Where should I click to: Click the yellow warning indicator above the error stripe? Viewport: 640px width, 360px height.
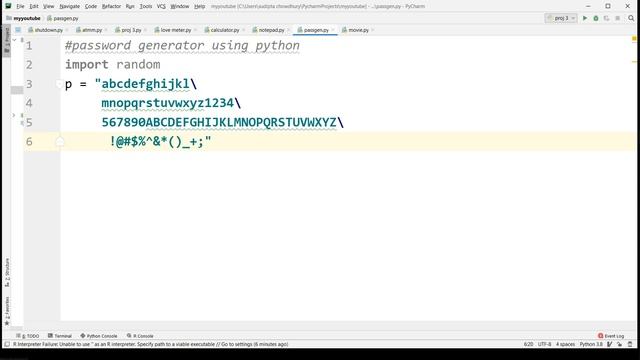pos(634,39)
